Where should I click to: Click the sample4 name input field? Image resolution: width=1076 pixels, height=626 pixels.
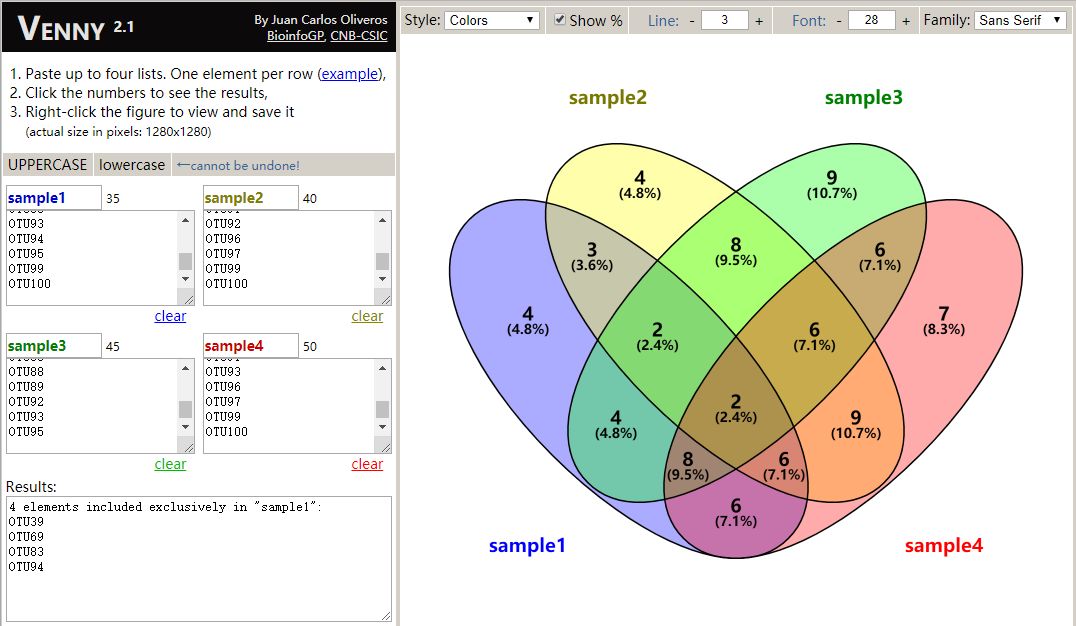(x=250, y=346)
